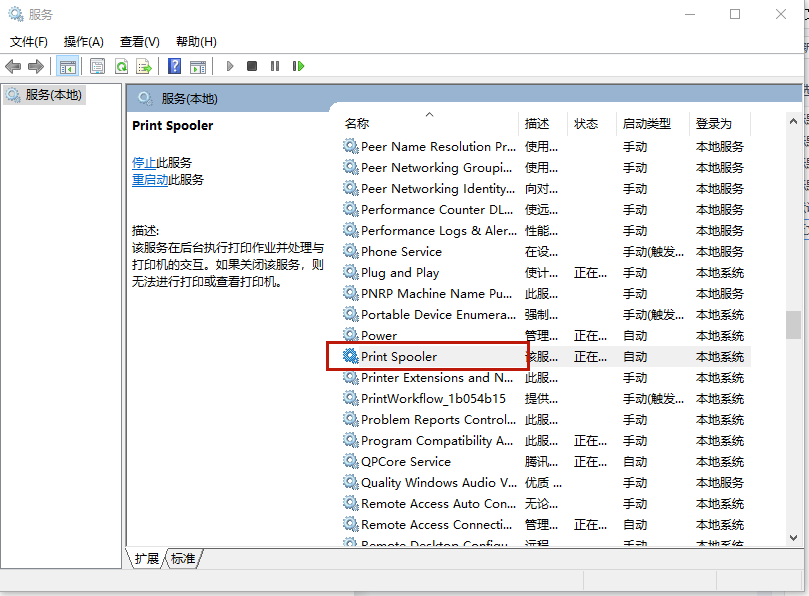809x596 pixels.
Task: Select Peer Networking Identity... service
Action: (546, 189)
